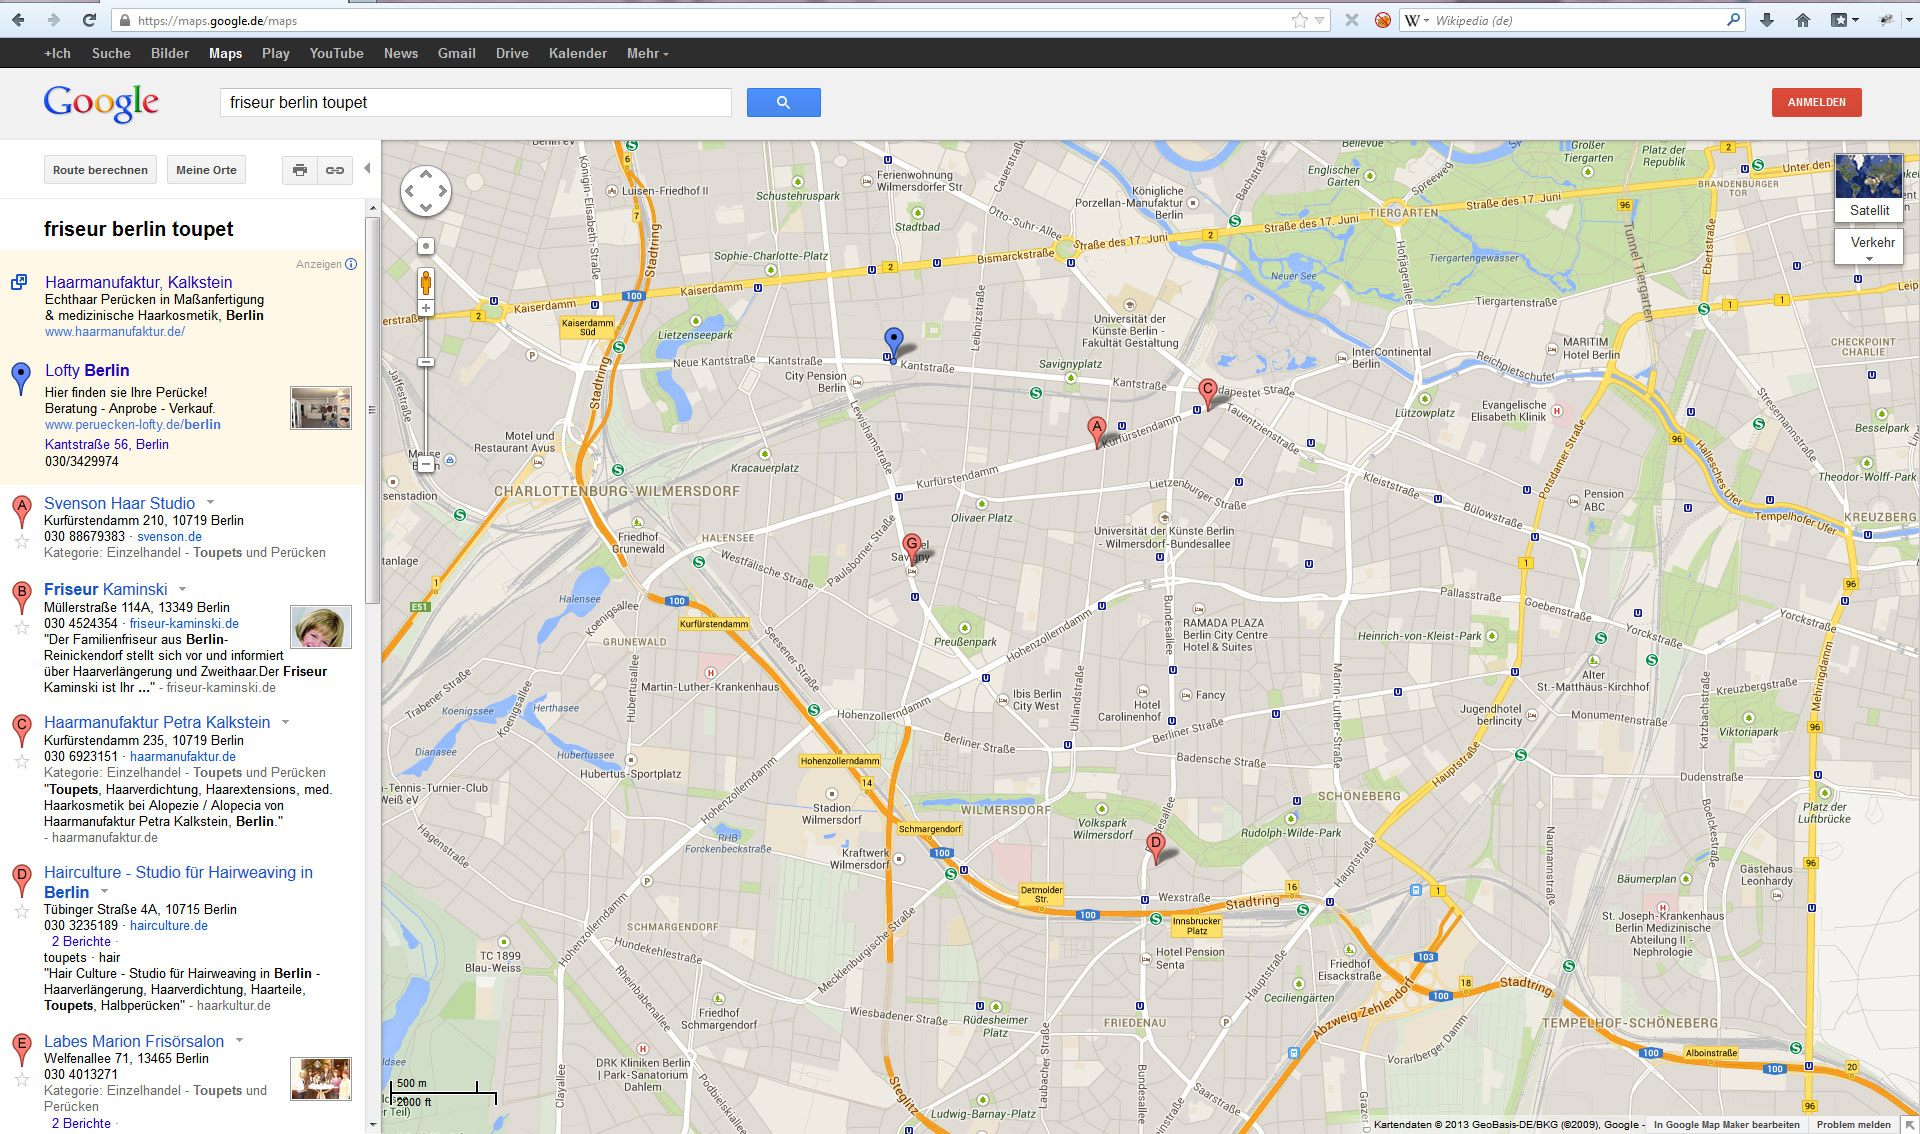The height and width of the screenshot is (1134, 1920).
Task: Open the Lofty Berlin shop photo thumbnail
Action: (321, 408)
